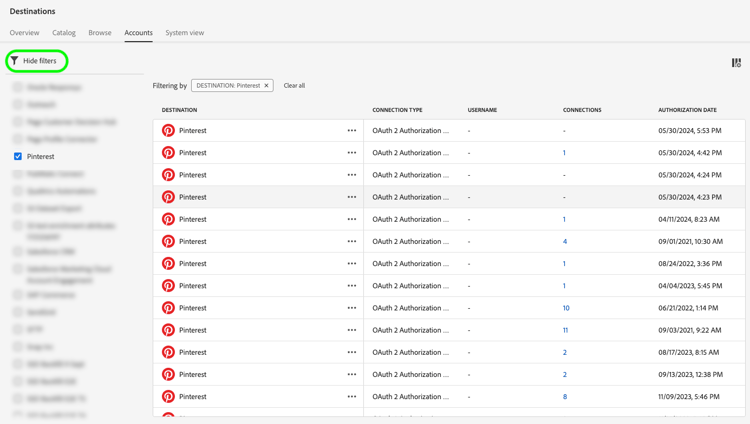Open the 8 connections link
This screenshot has height=424, width=750.
(x=565, y=397)
